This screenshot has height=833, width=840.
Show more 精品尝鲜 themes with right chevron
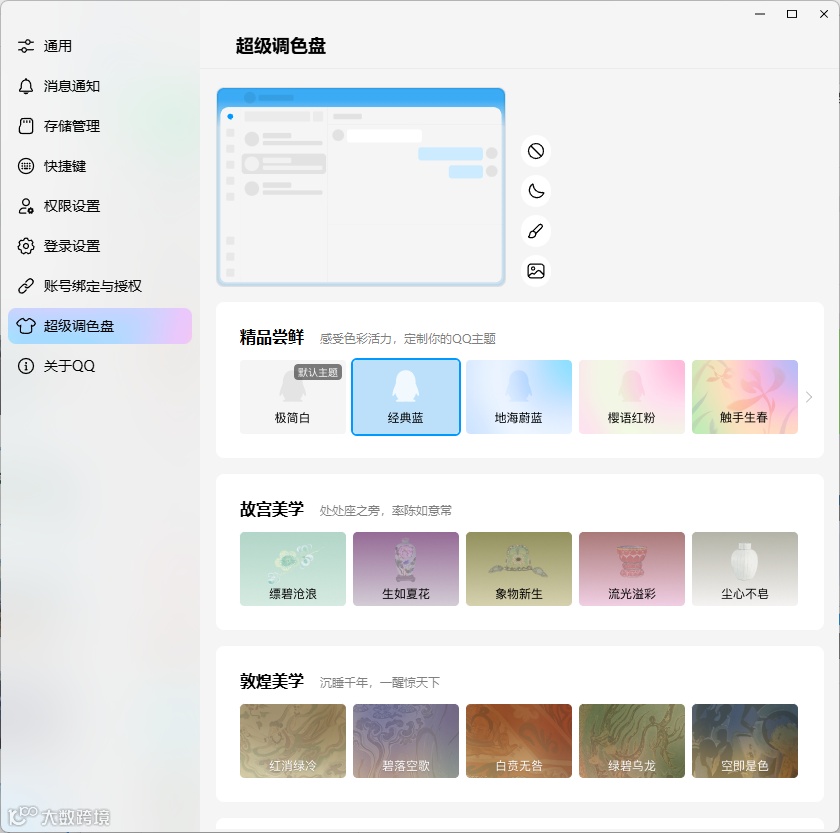click(x=809, y=397)
